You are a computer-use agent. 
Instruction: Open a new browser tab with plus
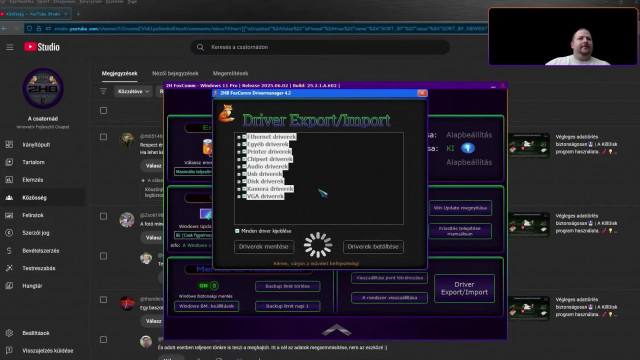(78, 14)
